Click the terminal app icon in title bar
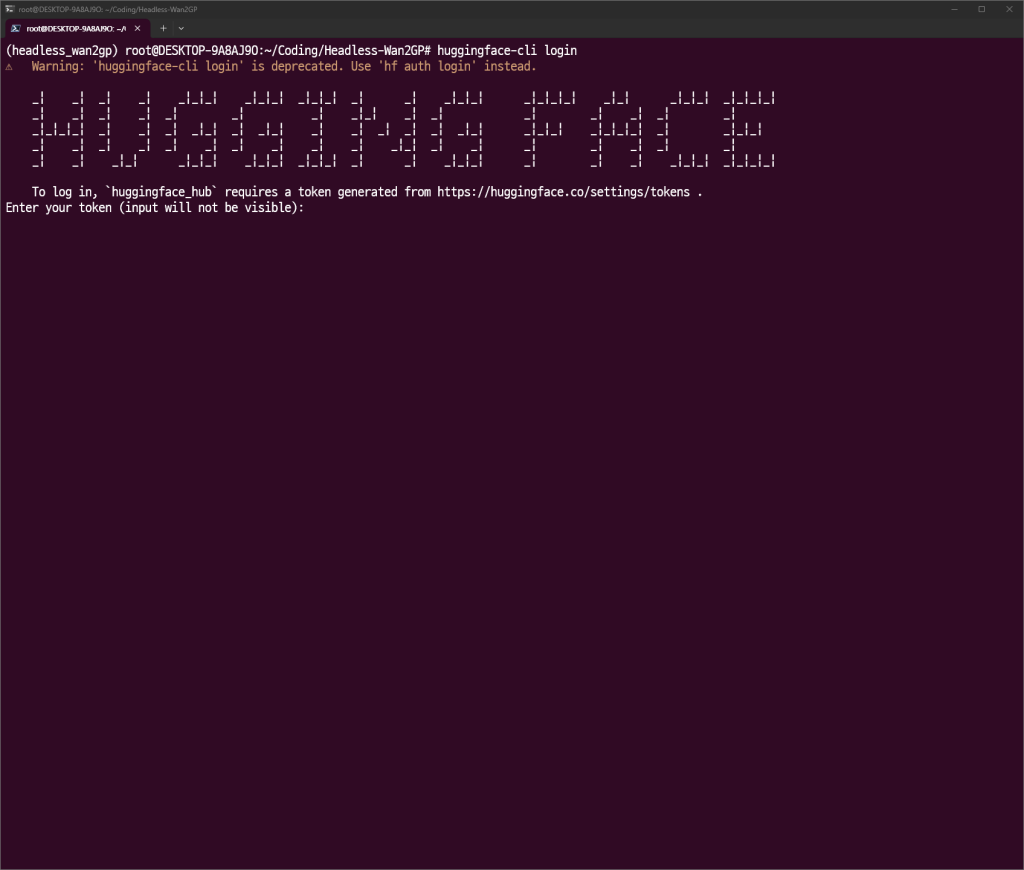The width and height of the screenshot is (1024, 870). point(10,9)
